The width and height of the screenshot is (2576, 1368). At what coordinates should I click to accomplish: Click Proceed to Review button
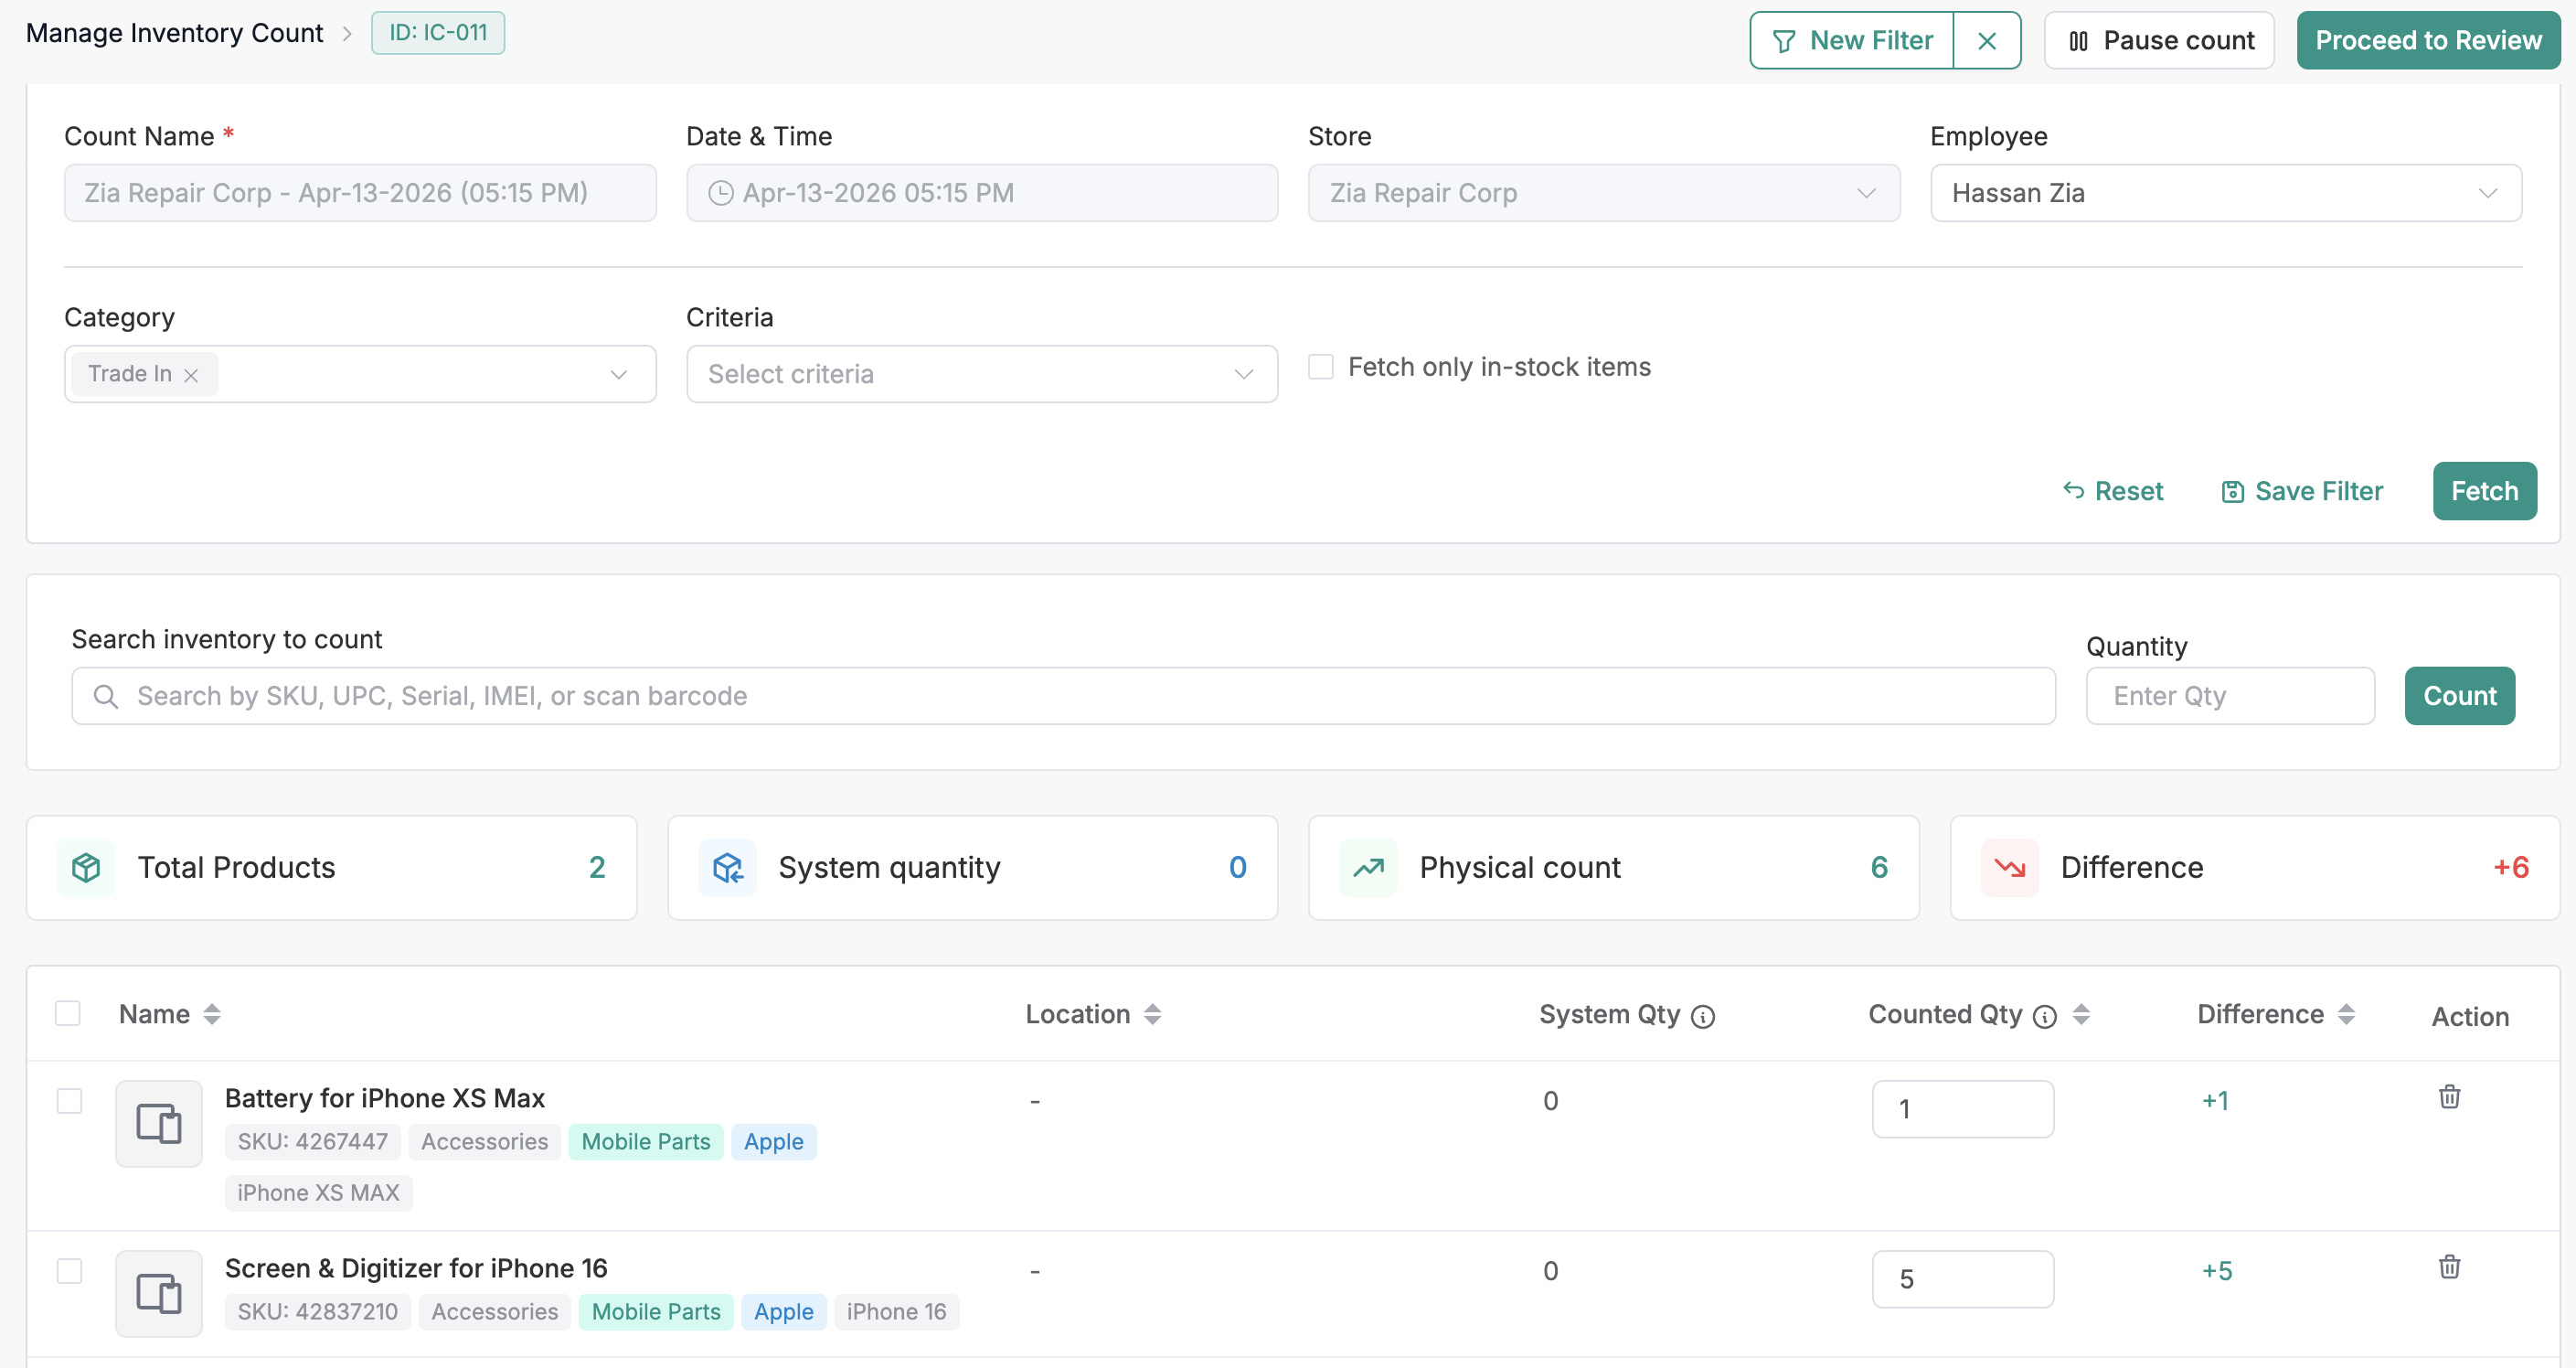[x=2427, y=41]
